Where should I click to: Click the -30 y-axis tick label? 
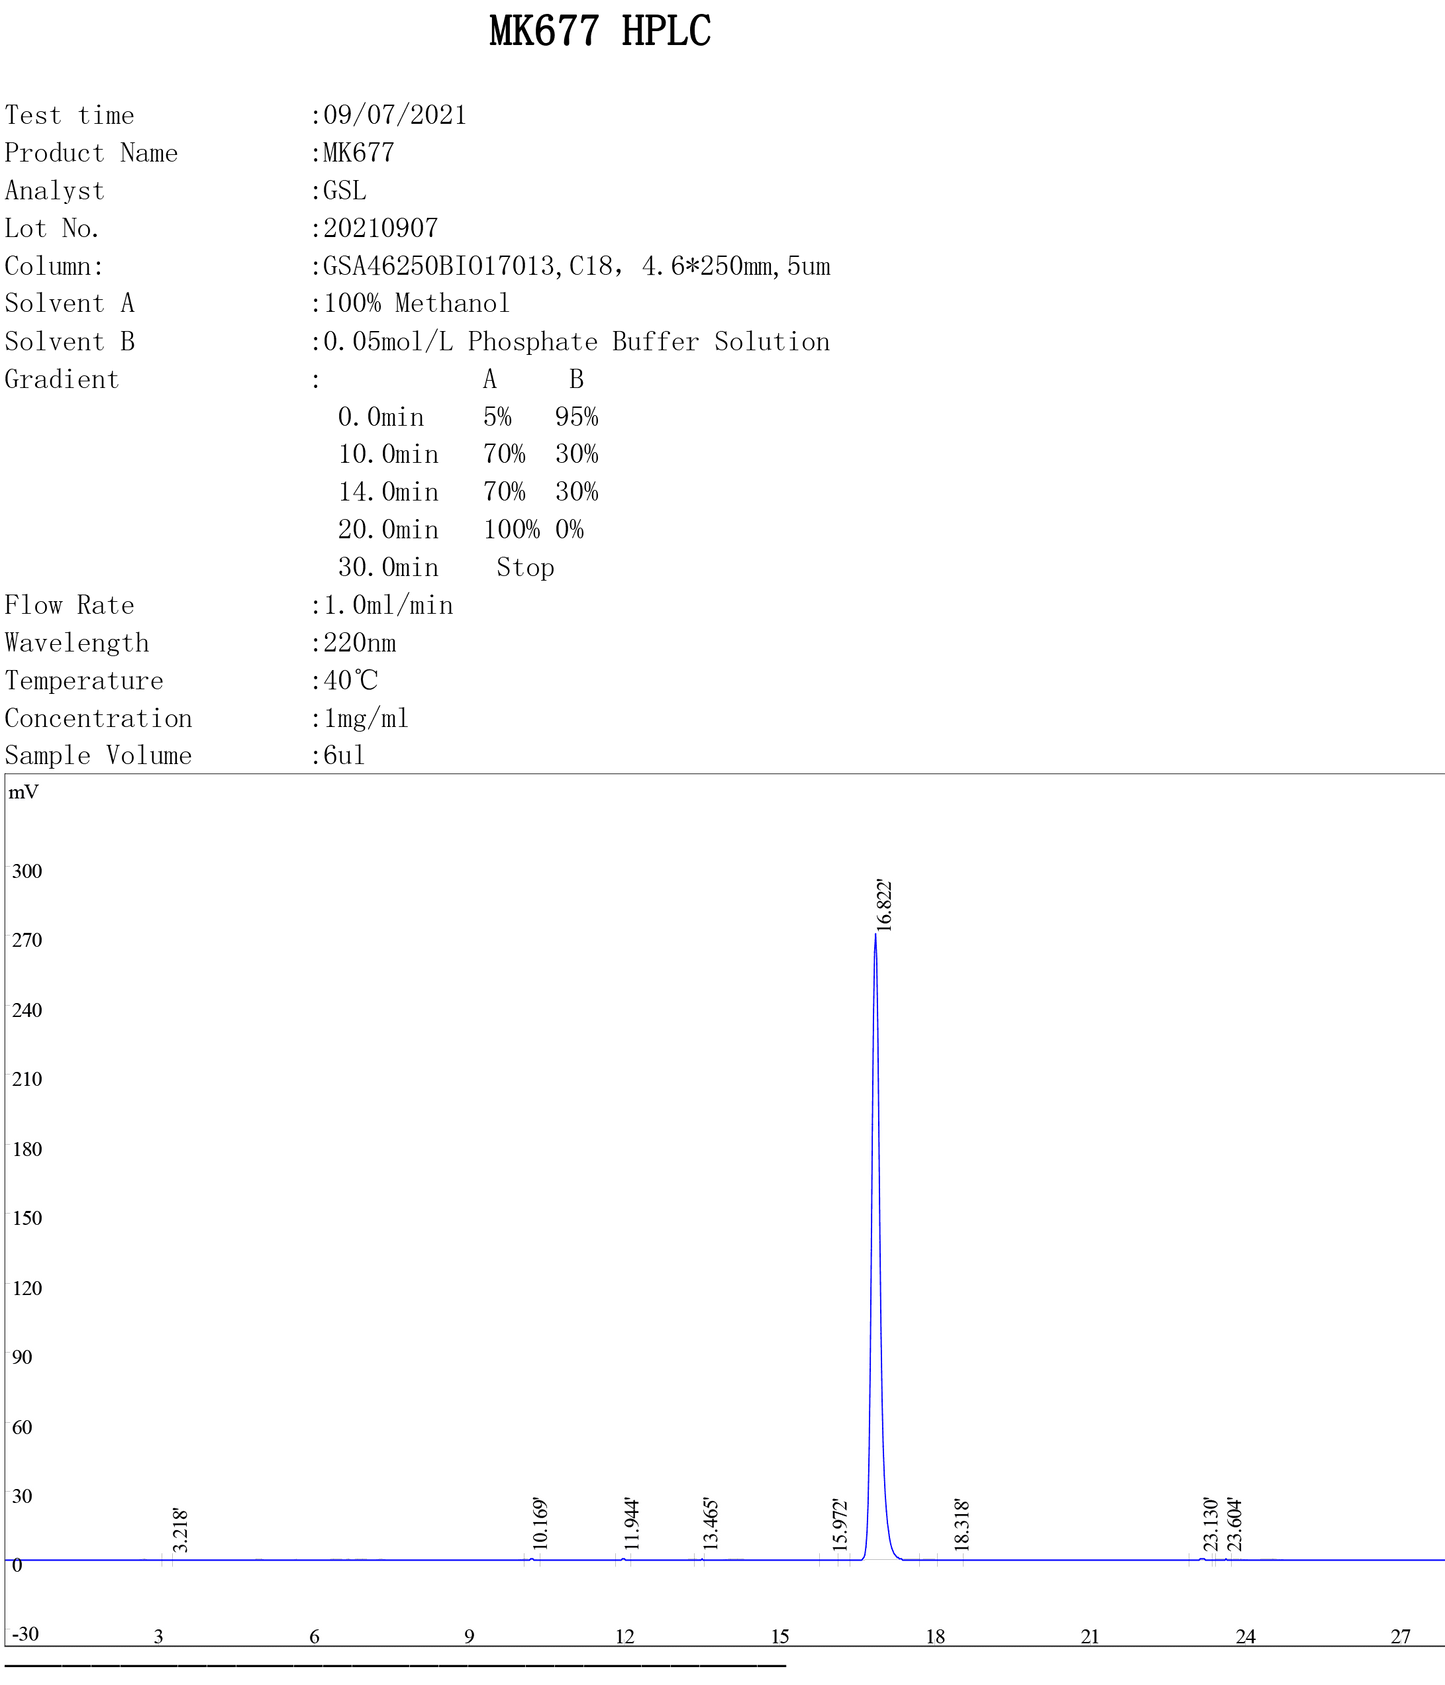[24, 1634]
